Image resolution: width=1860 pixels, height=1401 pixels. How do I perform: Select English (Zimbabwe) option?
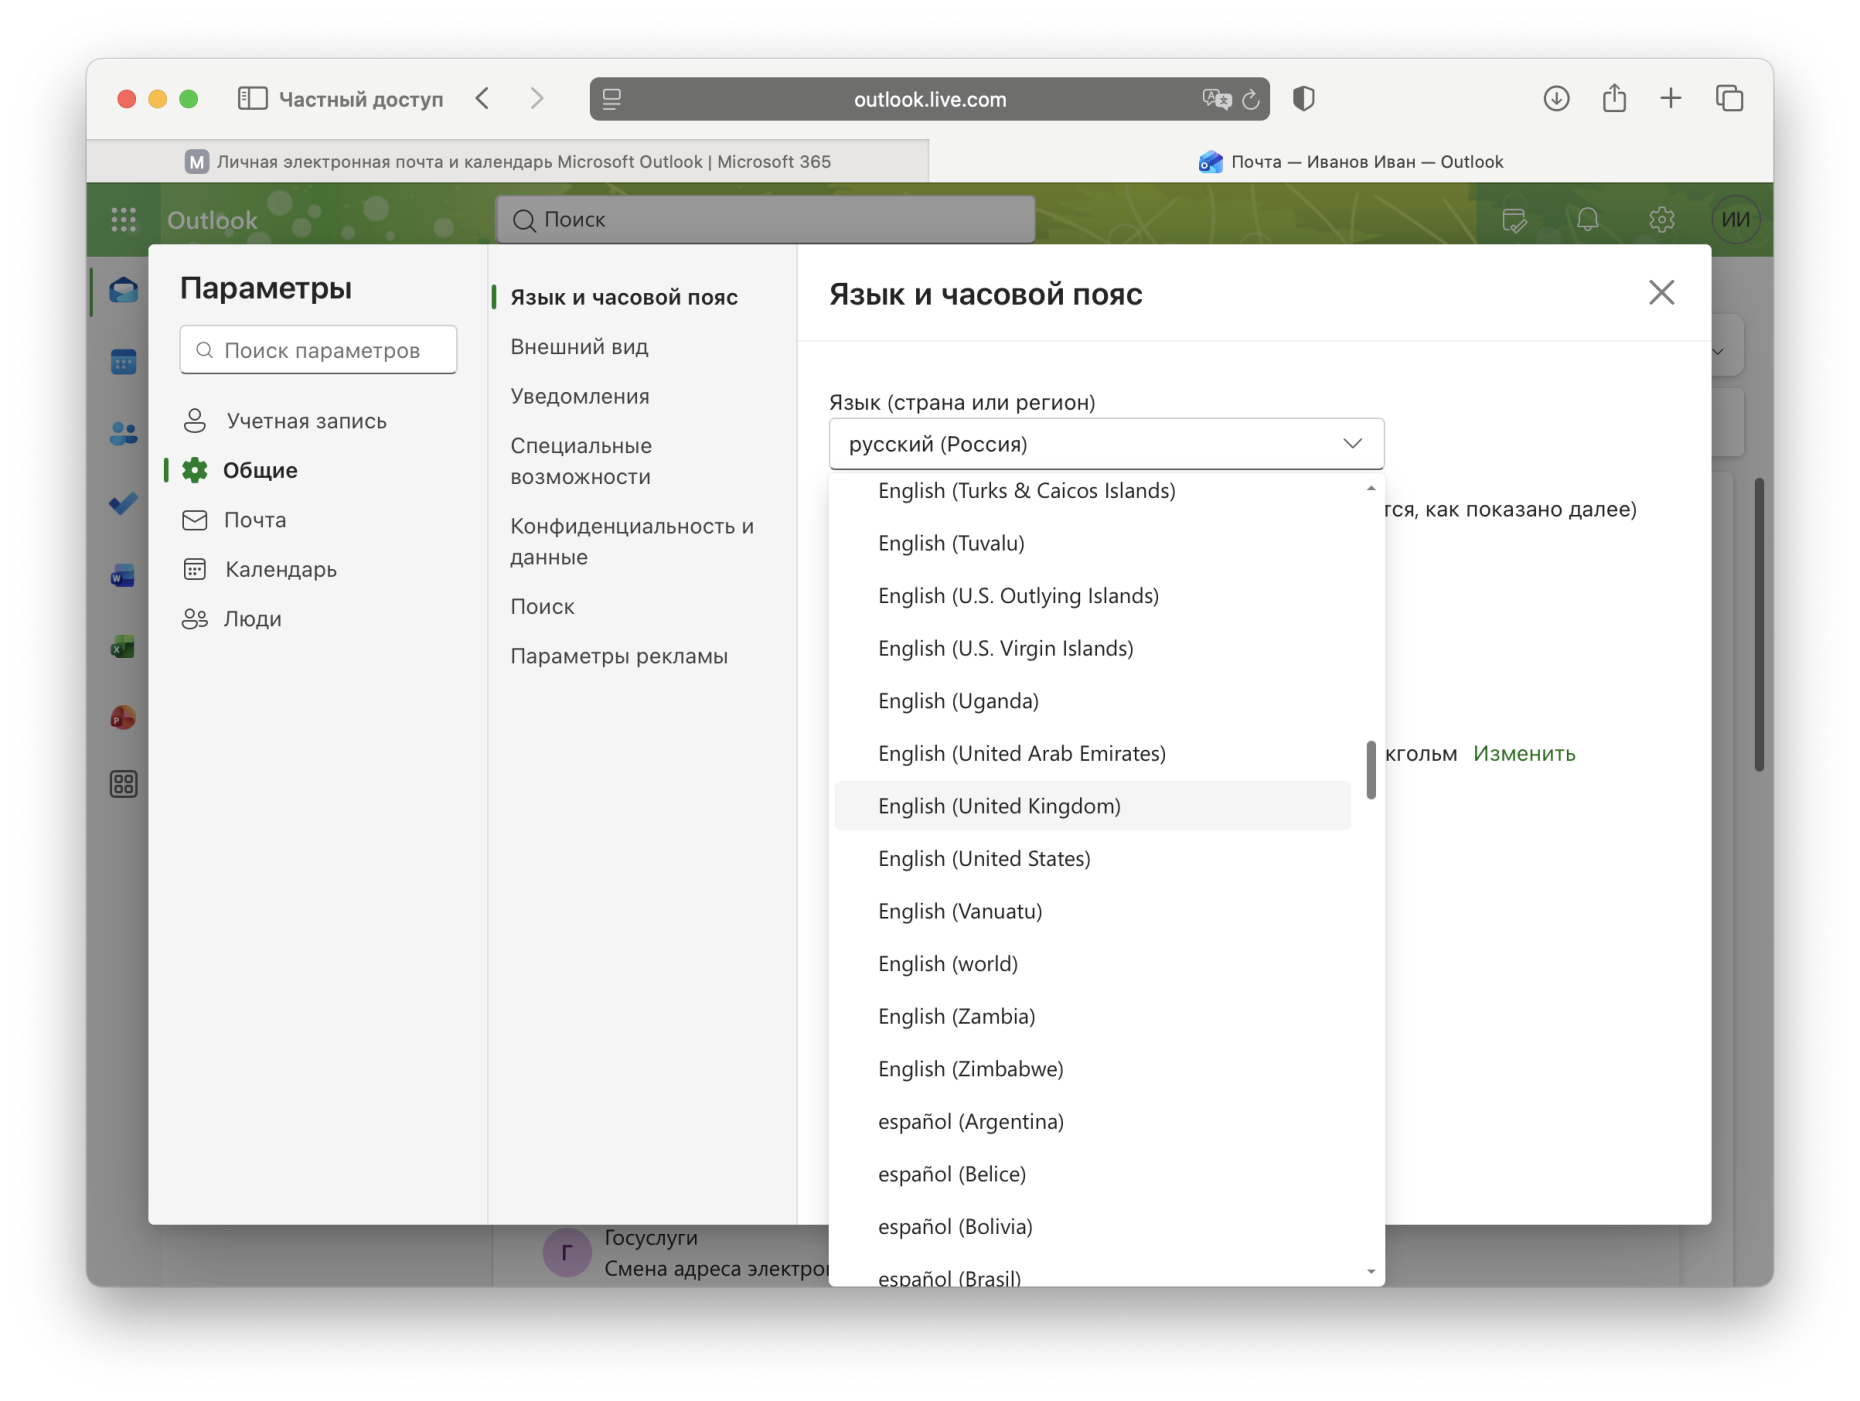coord(1093,1069)
